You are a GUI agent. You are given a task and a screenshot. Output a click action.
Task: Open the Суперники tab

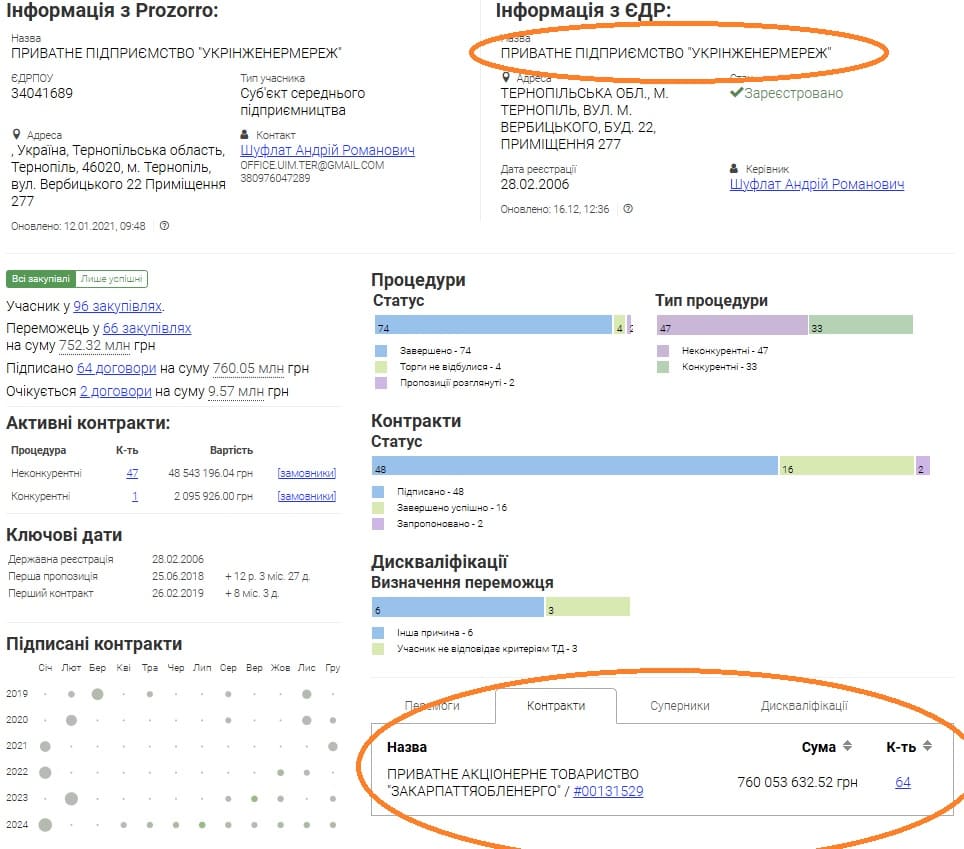680,705
